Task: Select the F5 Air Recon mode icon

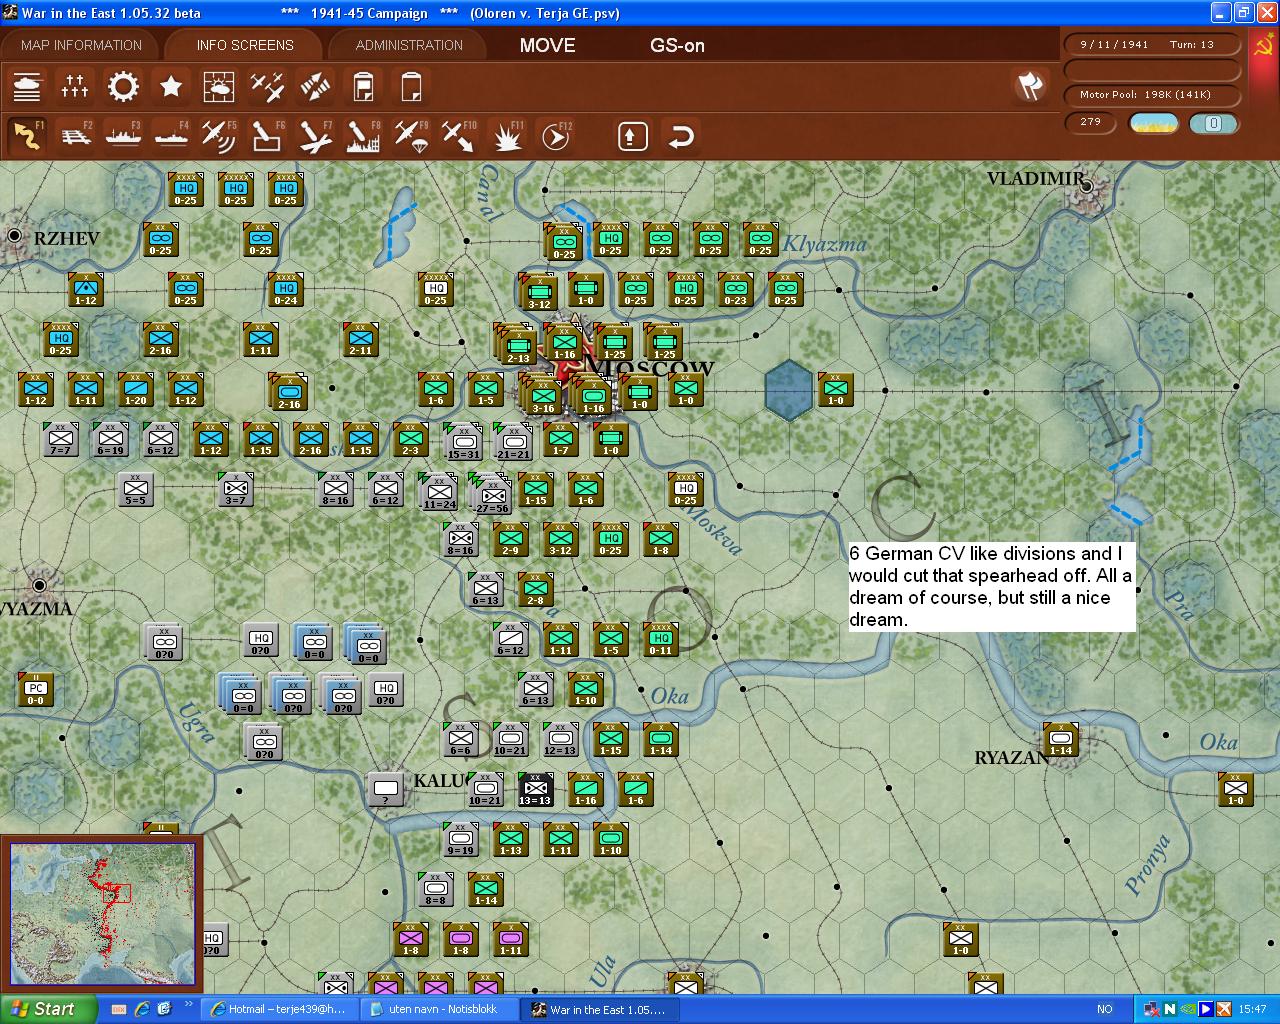Action: tap(219, 135)
